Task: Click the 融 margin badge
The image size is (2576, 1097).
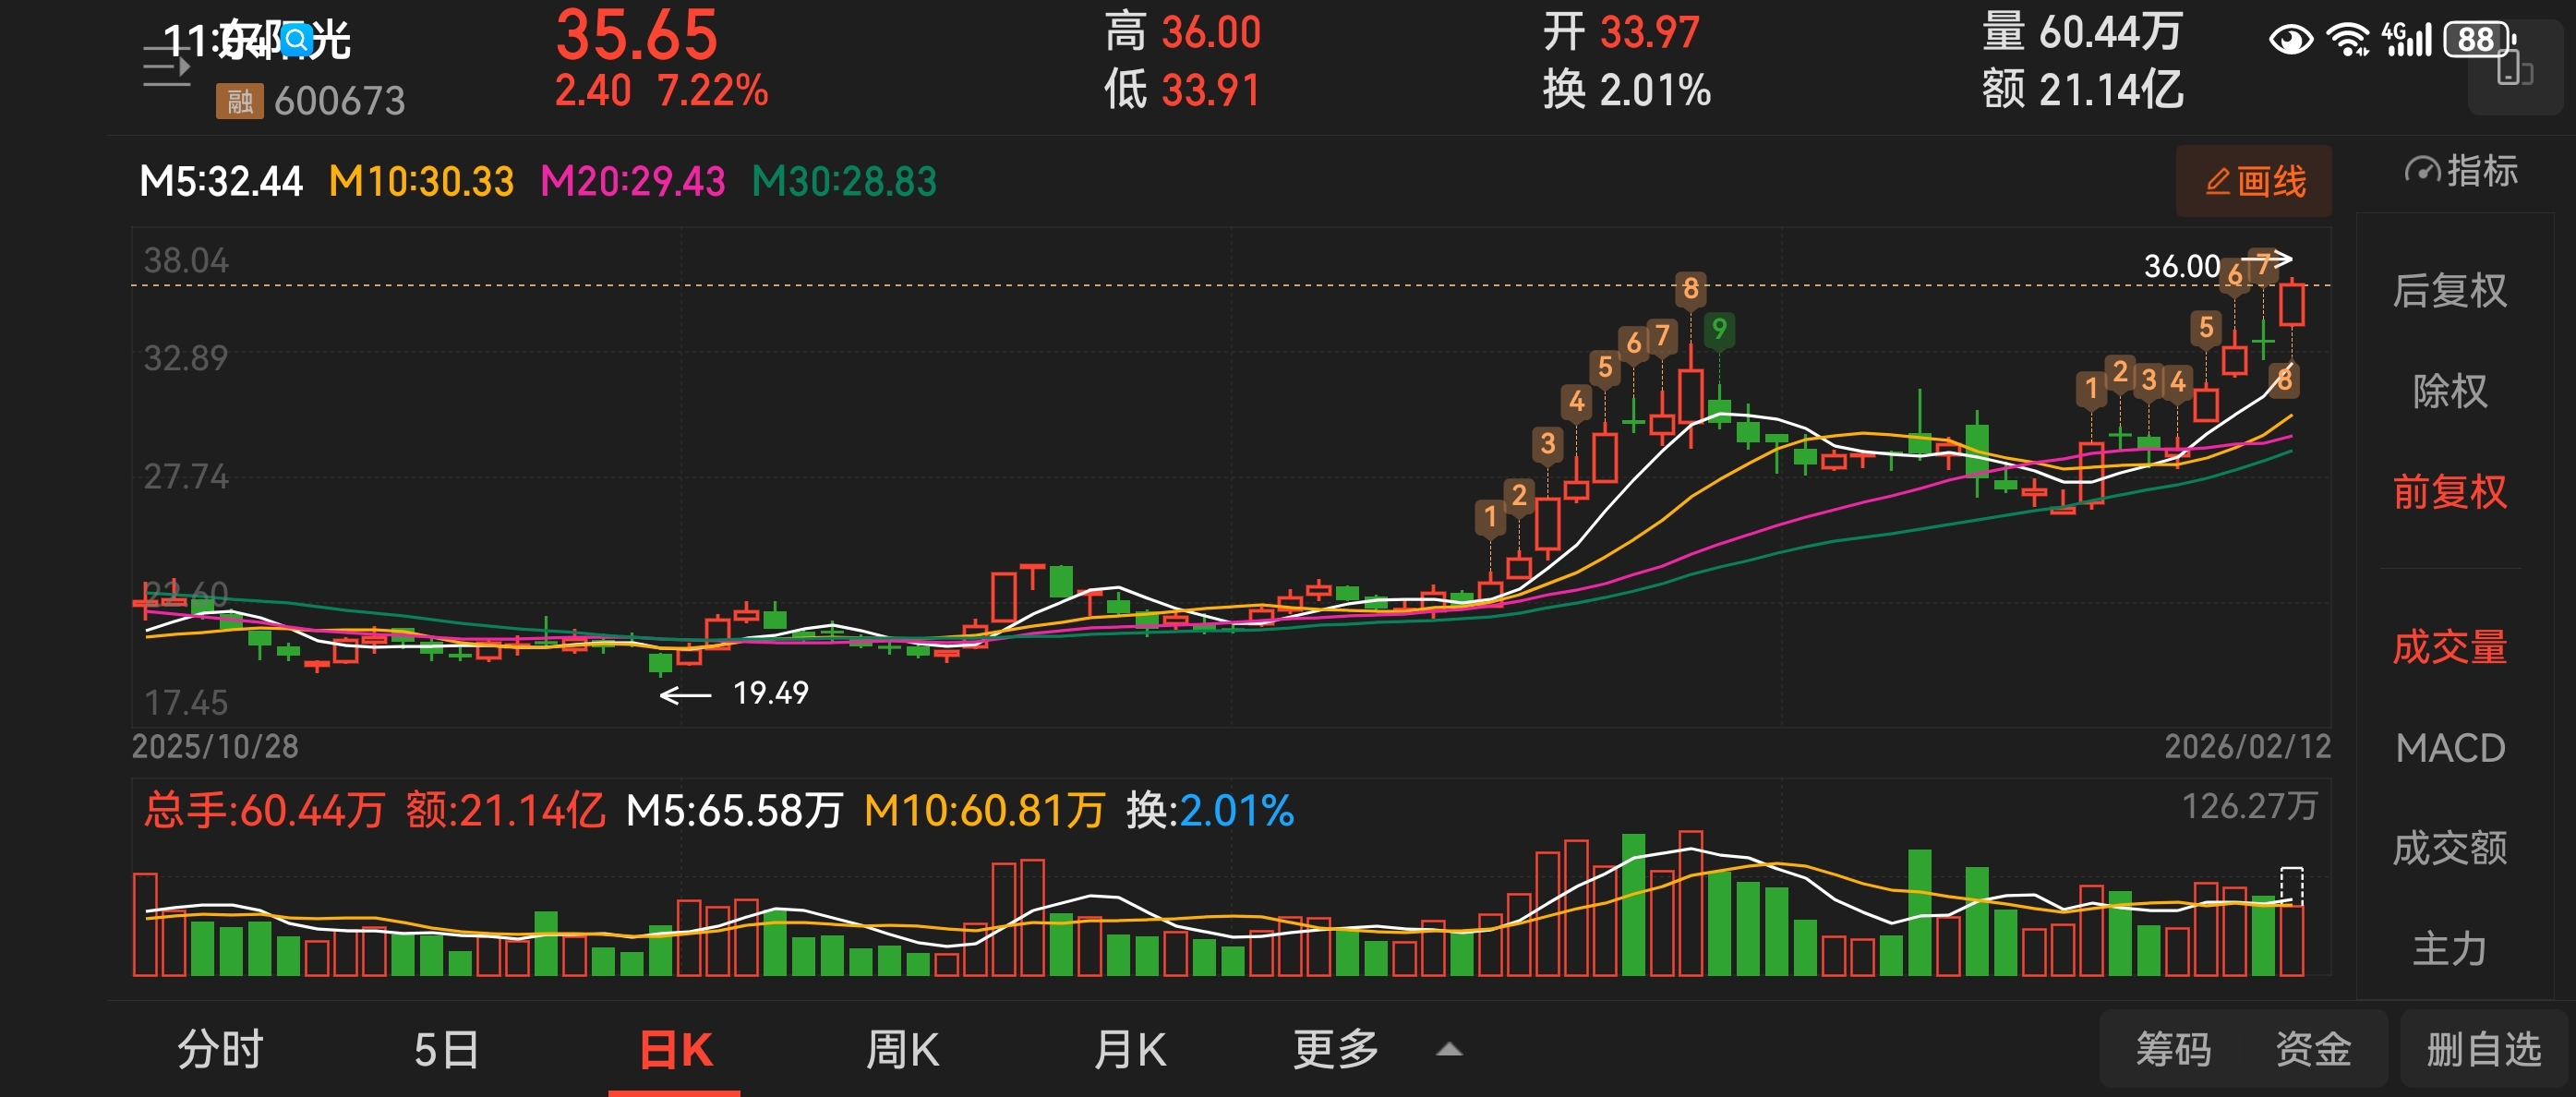Action: 239,101
